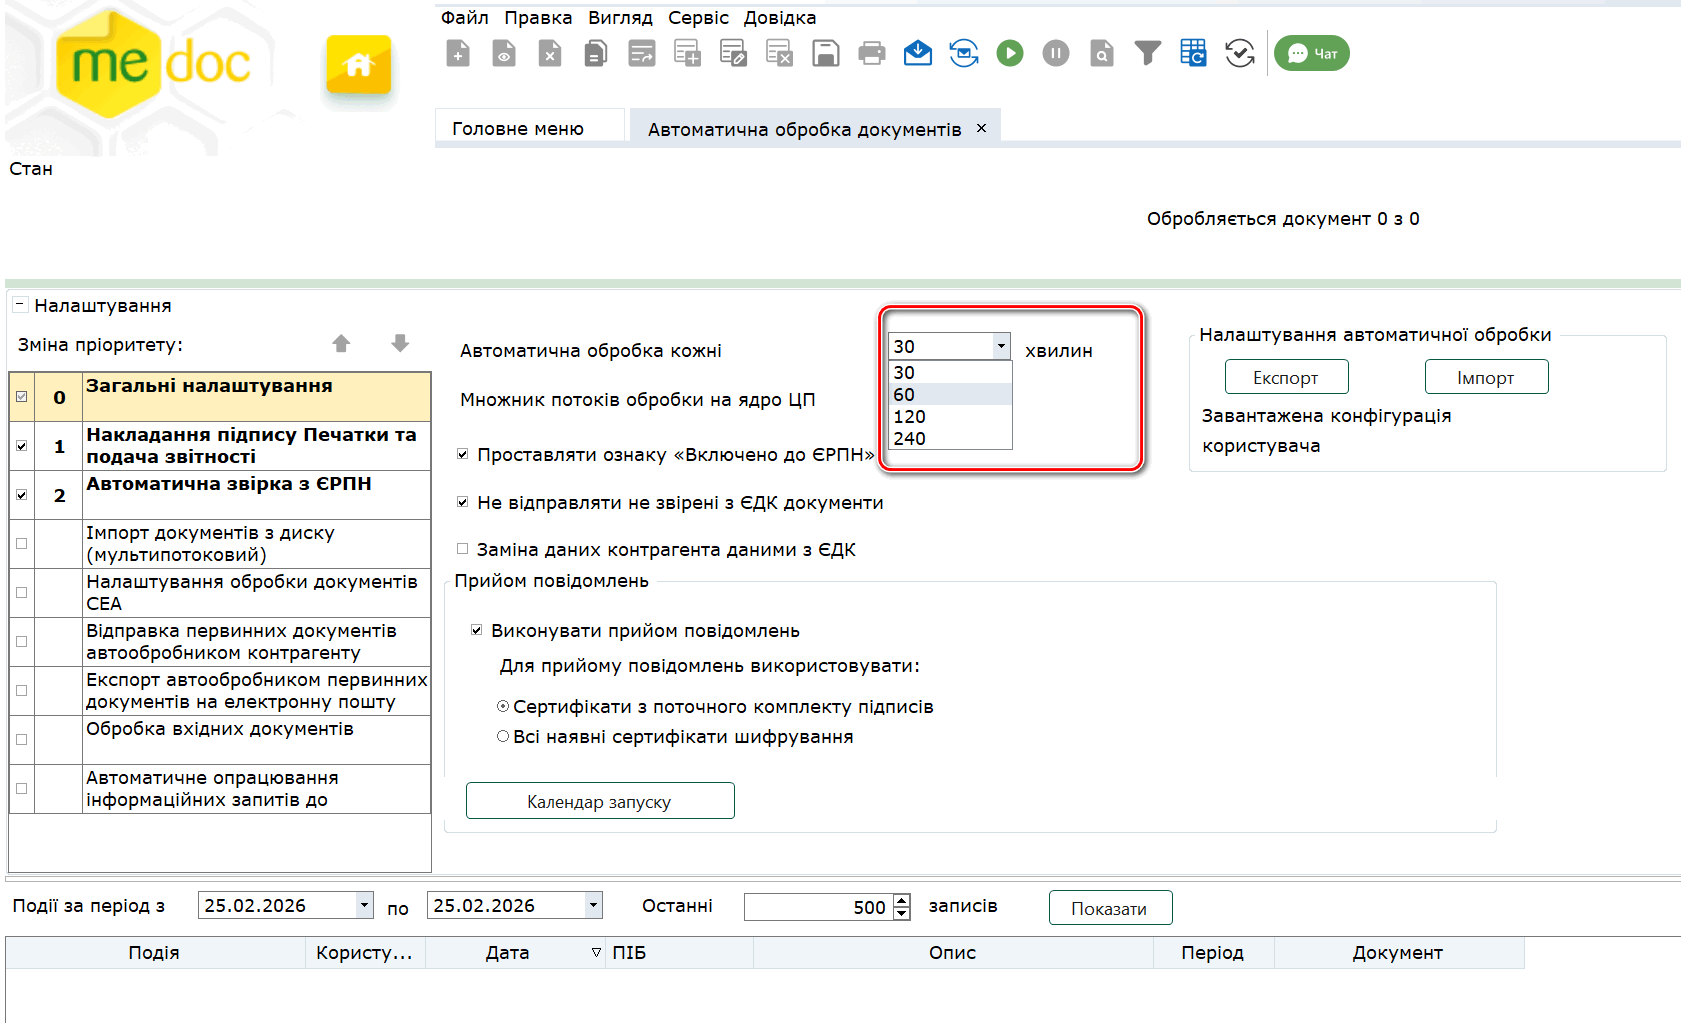Toggle 'Заміна даних контрагента даними з ЄДК' checkbox
The height and width of the screenshot is (1023, 1681).
point(463,549)
